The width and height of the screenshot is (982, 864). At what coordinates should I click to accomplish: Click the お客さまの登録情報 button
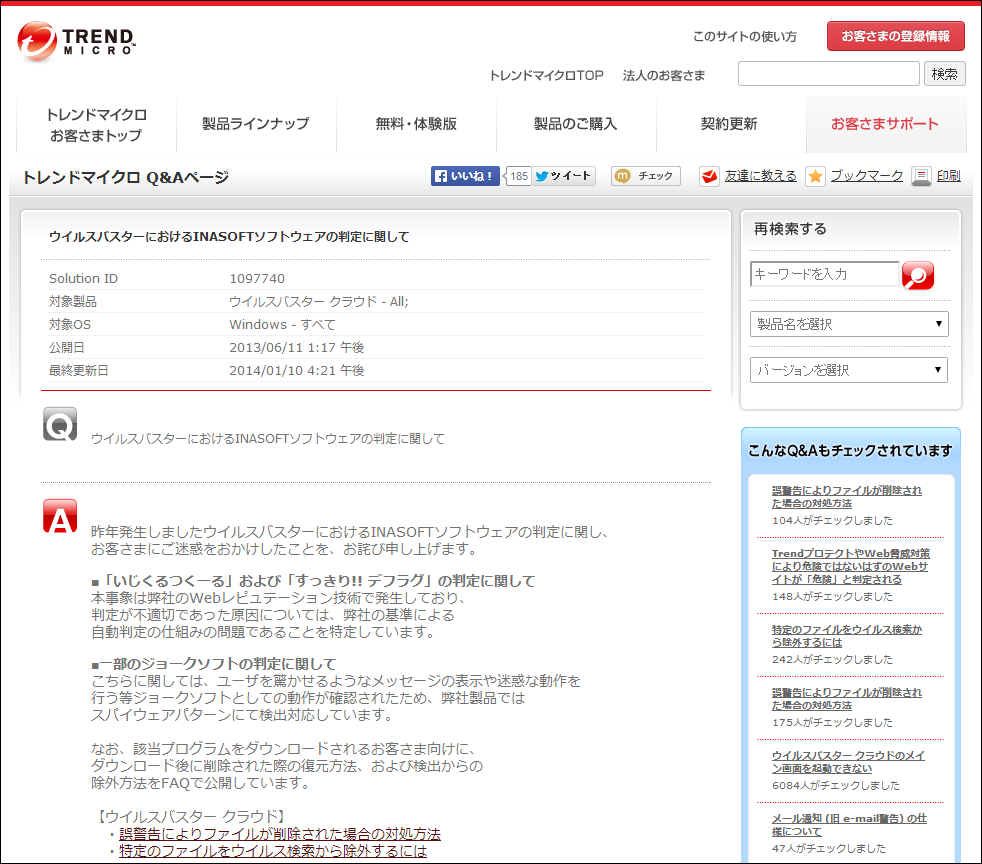pyautogui.click(x=895, y=35)
